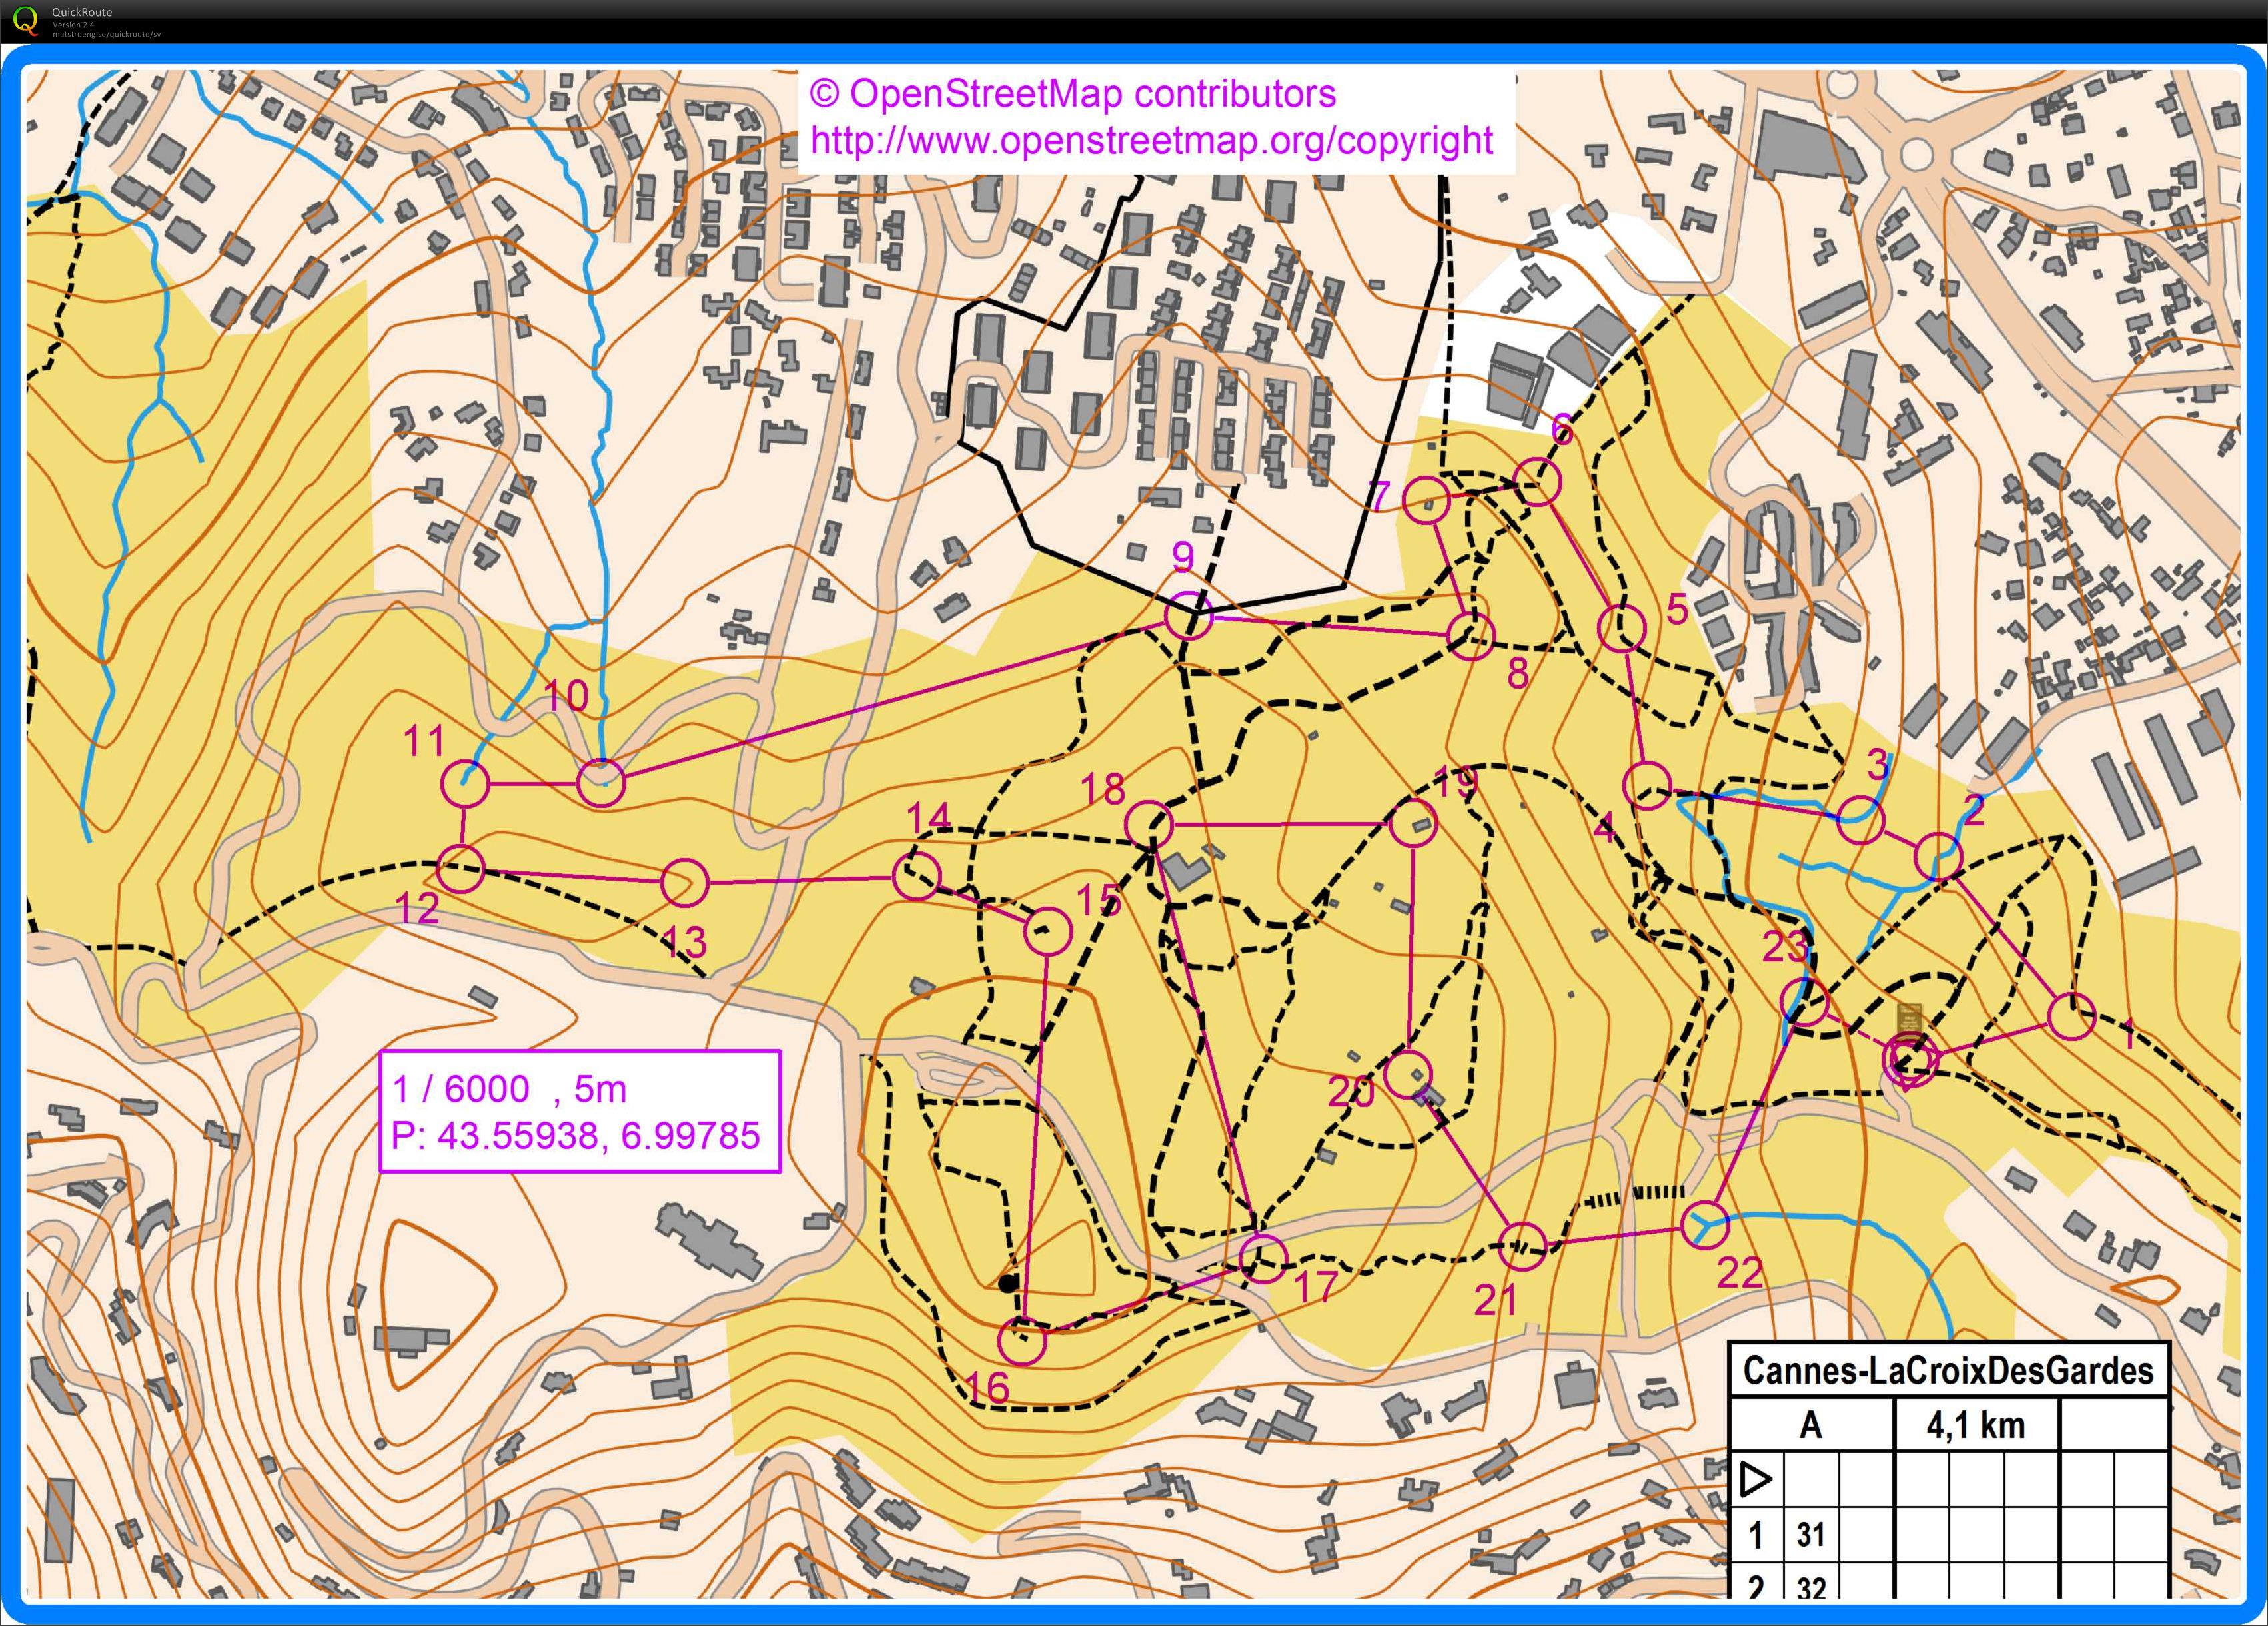Click the map scale text 1 / 6000, 5m
This screenshot has height=1626, width=2268.
(509, 1089)
